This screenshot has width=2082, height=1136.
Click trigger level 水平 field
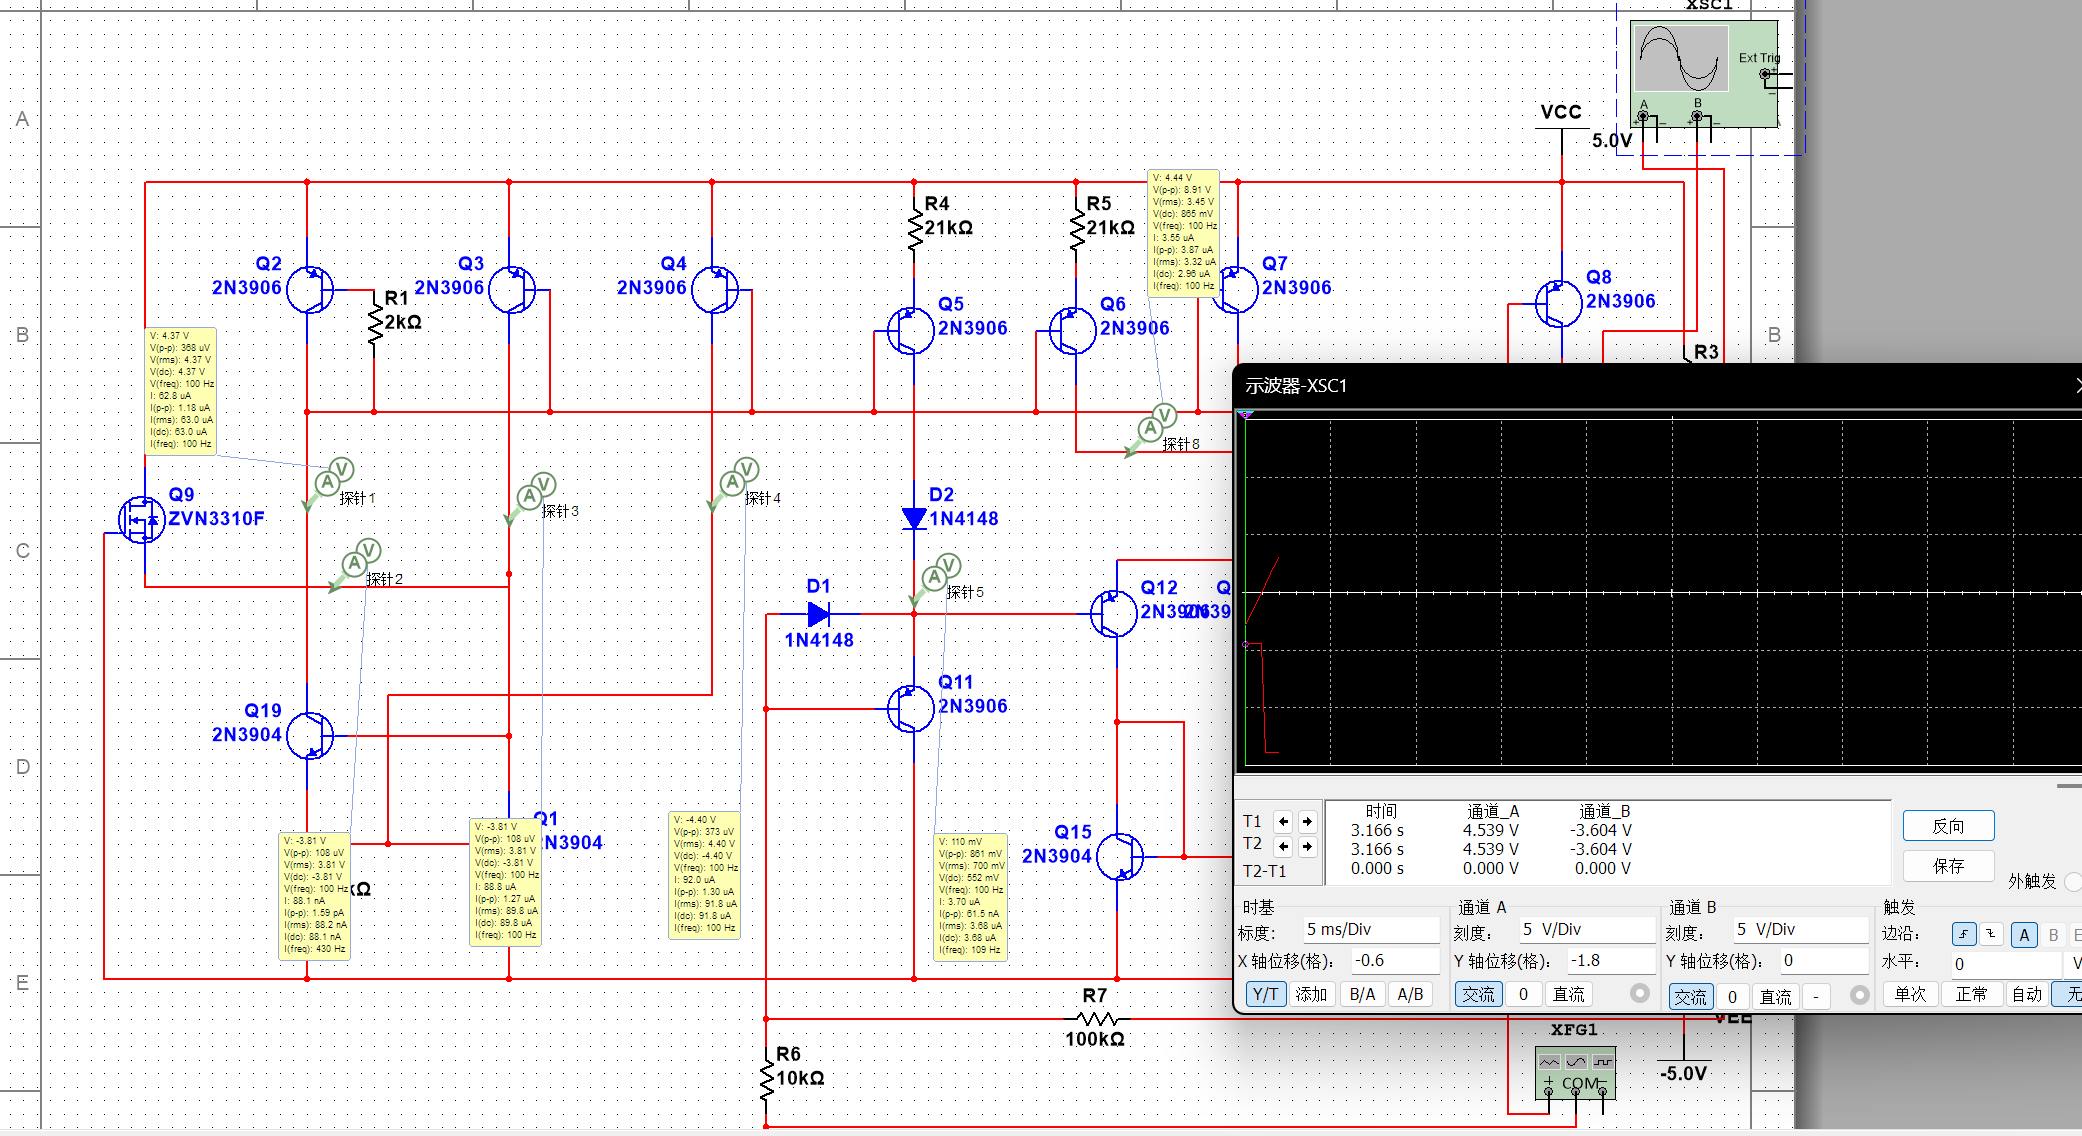[2006, 964]
